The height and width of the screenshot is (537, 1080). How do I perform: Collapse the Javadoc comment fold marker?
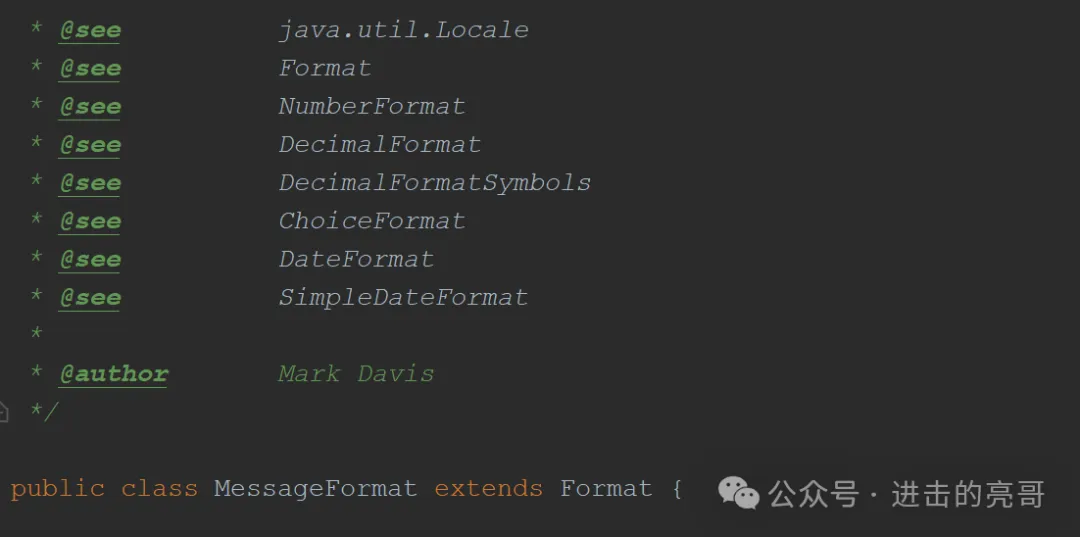coord(3,412)
